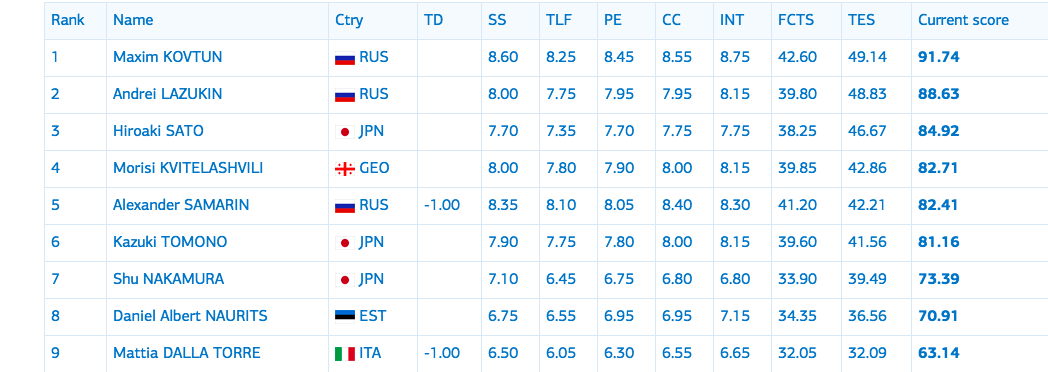Open Morisi KVITELASHVILI's name link
1048x372 pixels.
click(188, 168)
